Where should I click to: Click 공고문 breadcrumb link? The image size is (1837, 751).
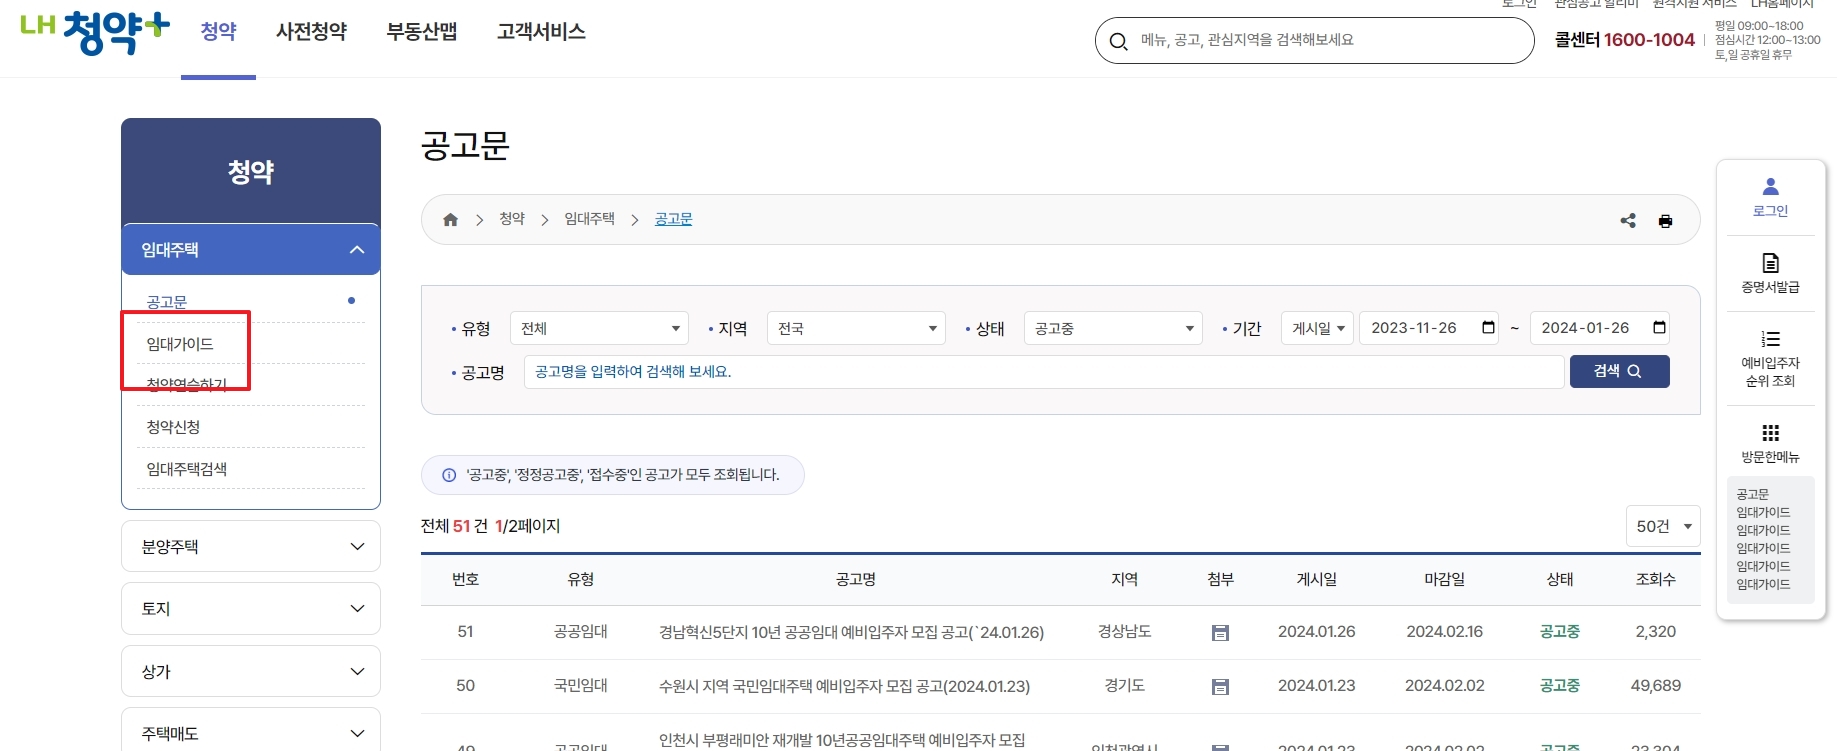673,219
